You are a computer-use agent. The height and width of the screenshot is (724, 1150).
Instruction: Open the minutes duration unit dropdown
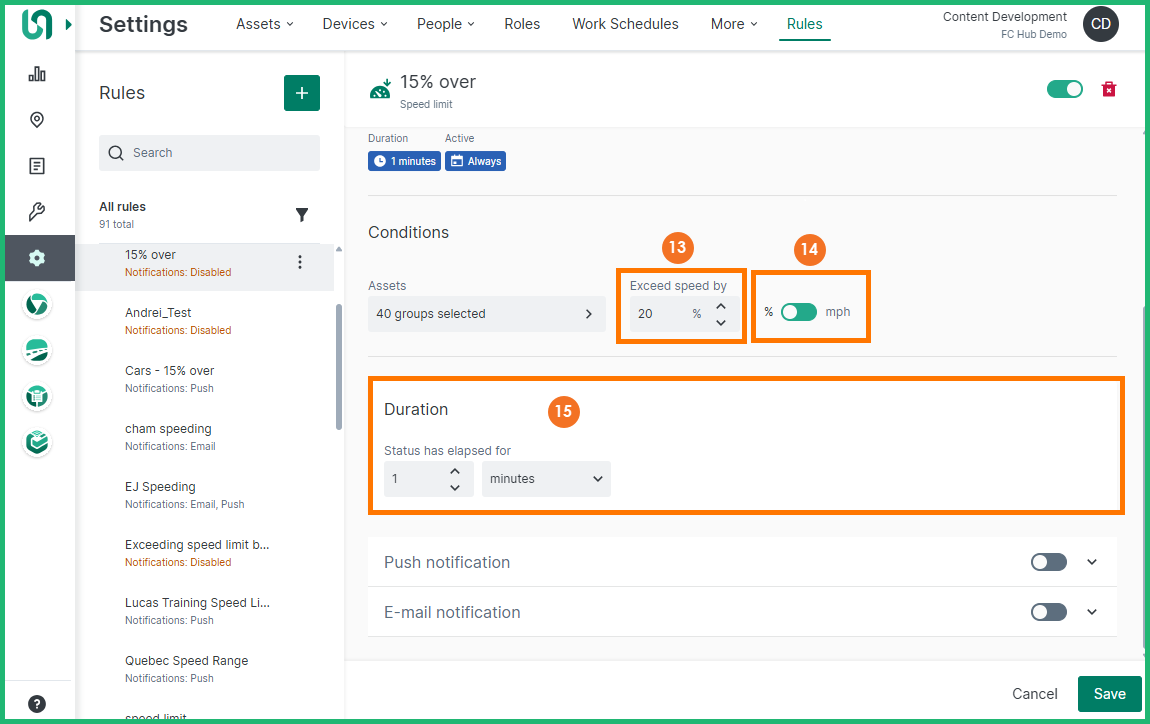(546, 479)
